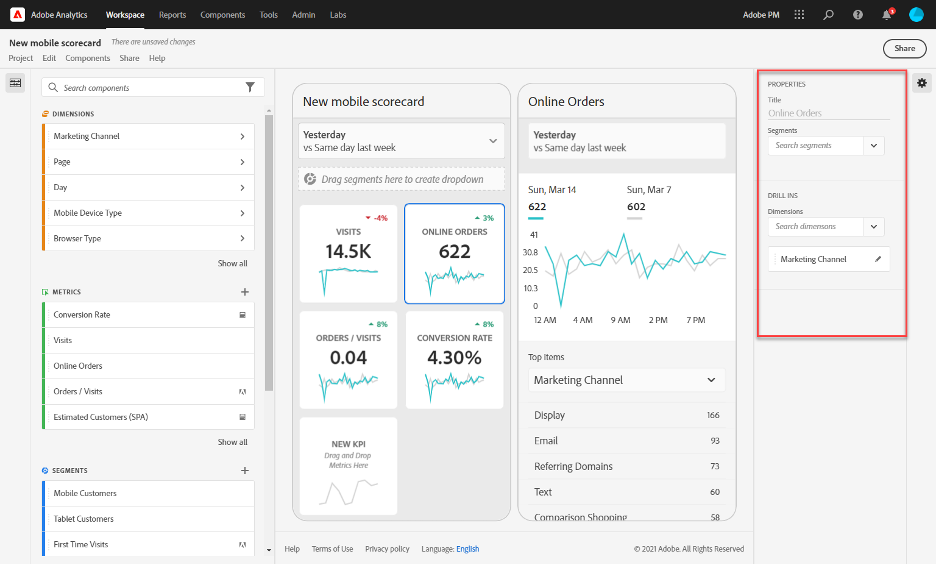Click the Adobe Analytics logo icon

tap(16, 15)
